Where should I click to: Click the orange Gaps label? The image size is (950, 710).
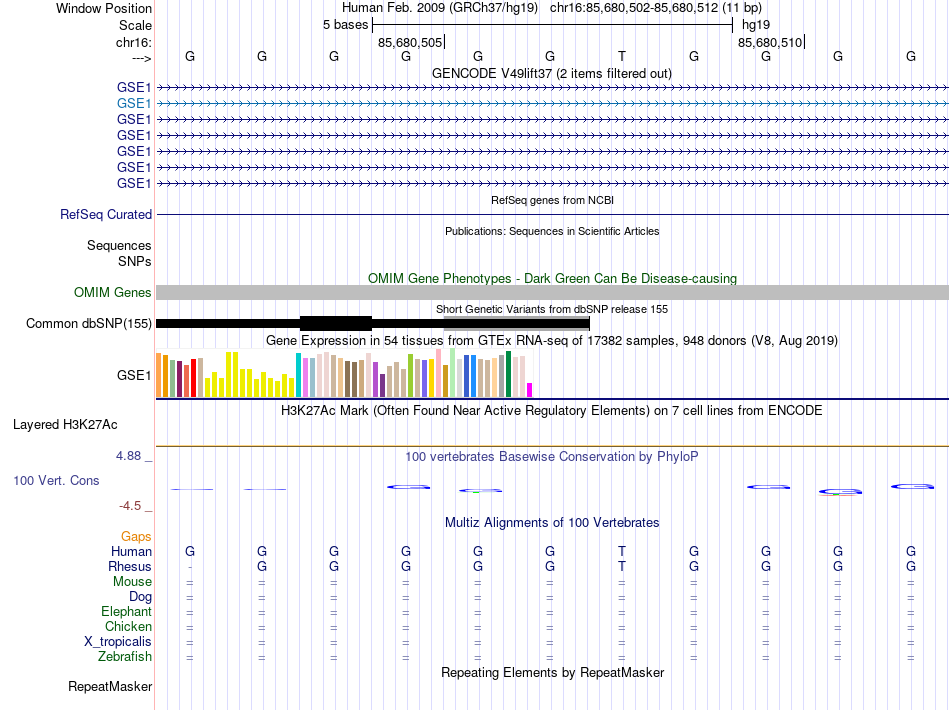tap(136, 536)
